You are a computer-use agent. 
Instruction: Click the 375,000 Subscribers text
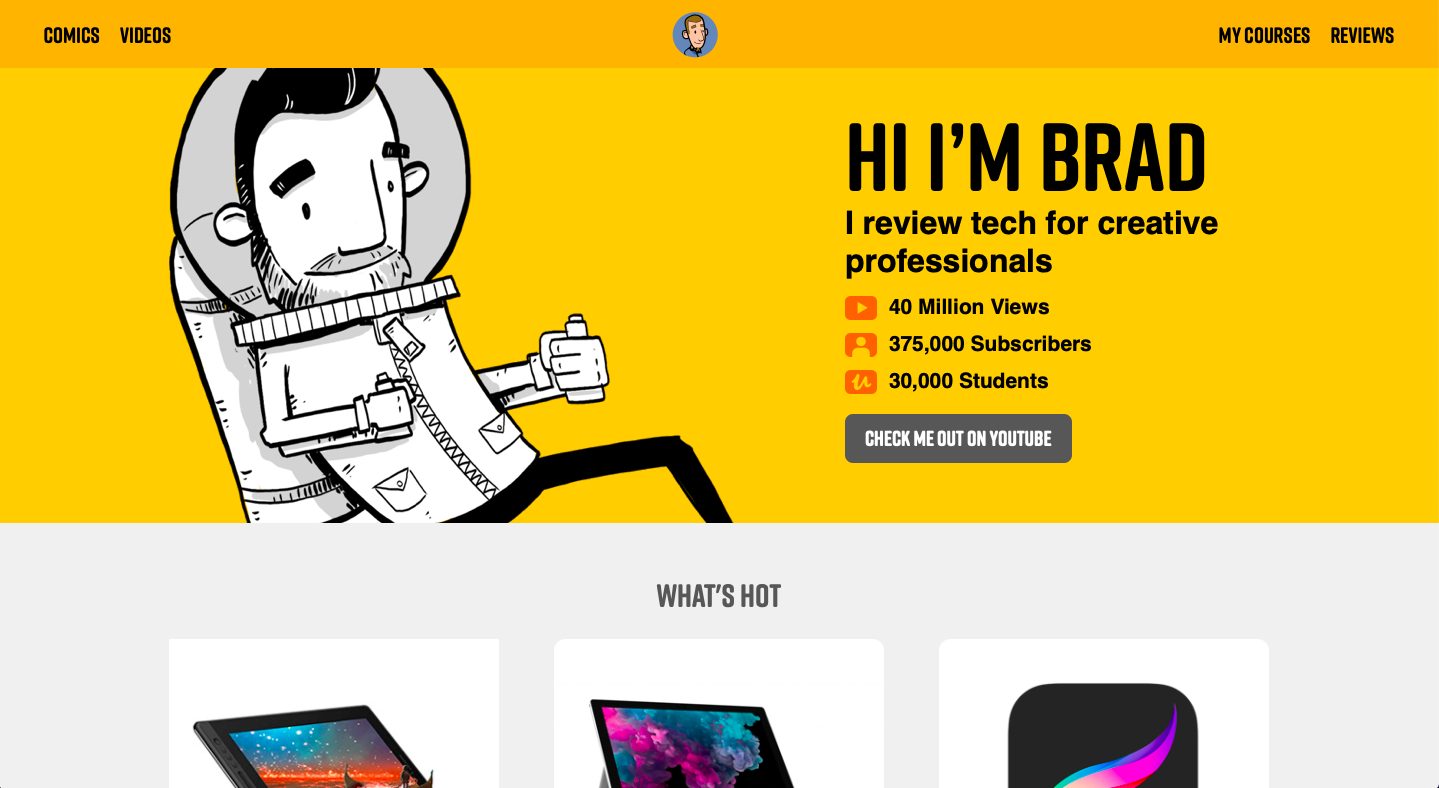point(990,344)
